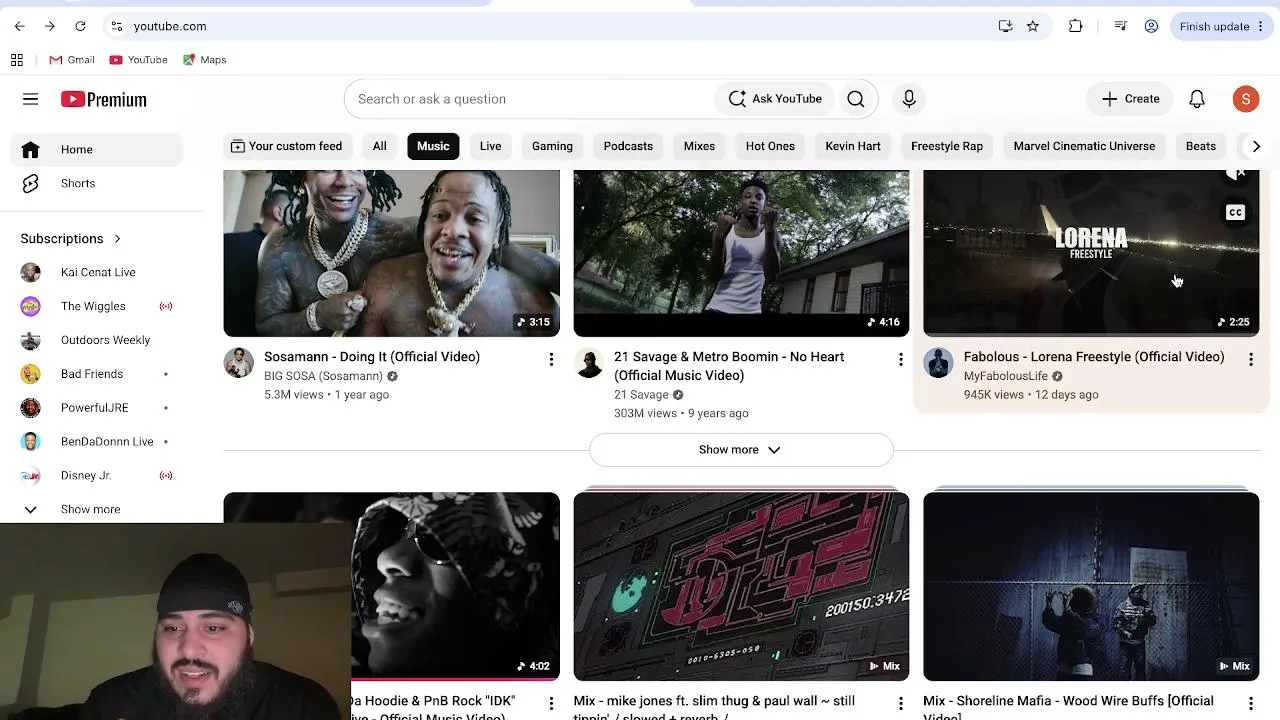Open Shorts in the sidebar

pos(97,184)
